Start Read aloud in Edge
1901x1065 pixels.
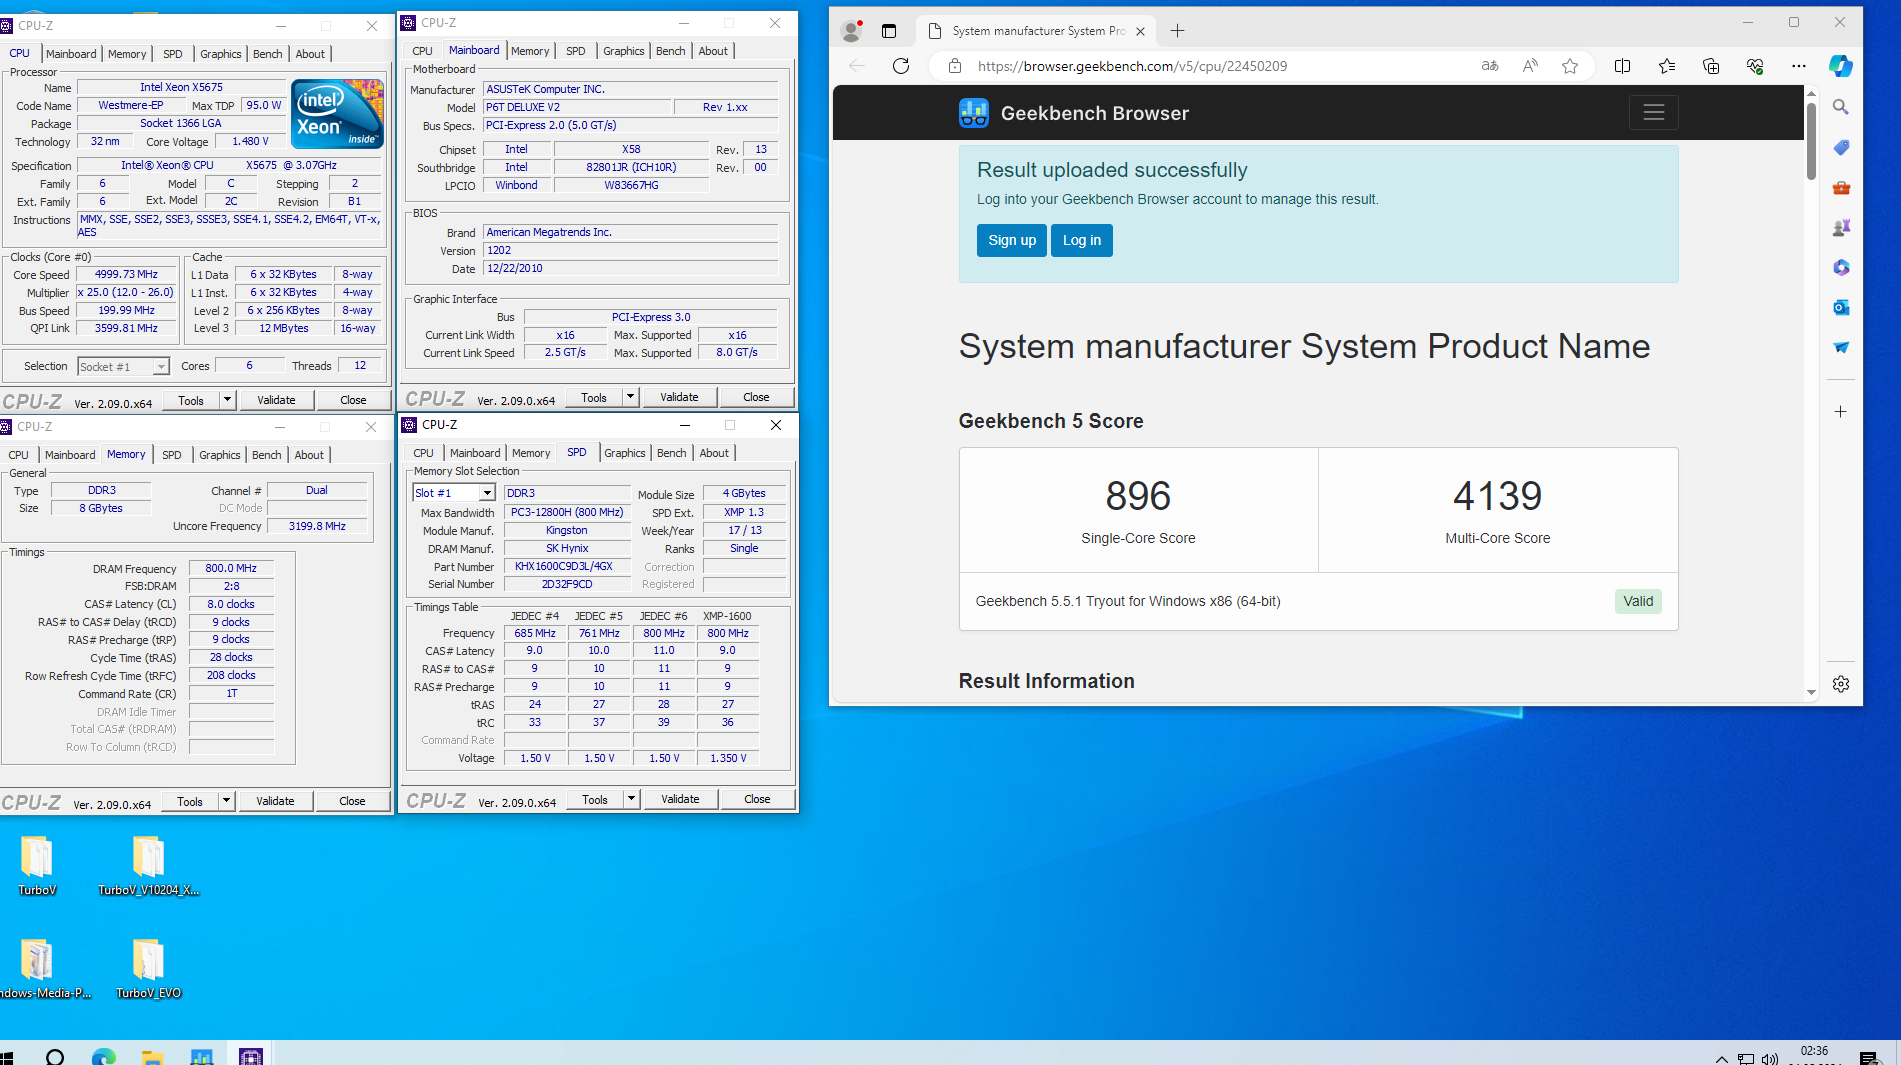tap(1530, 66)
